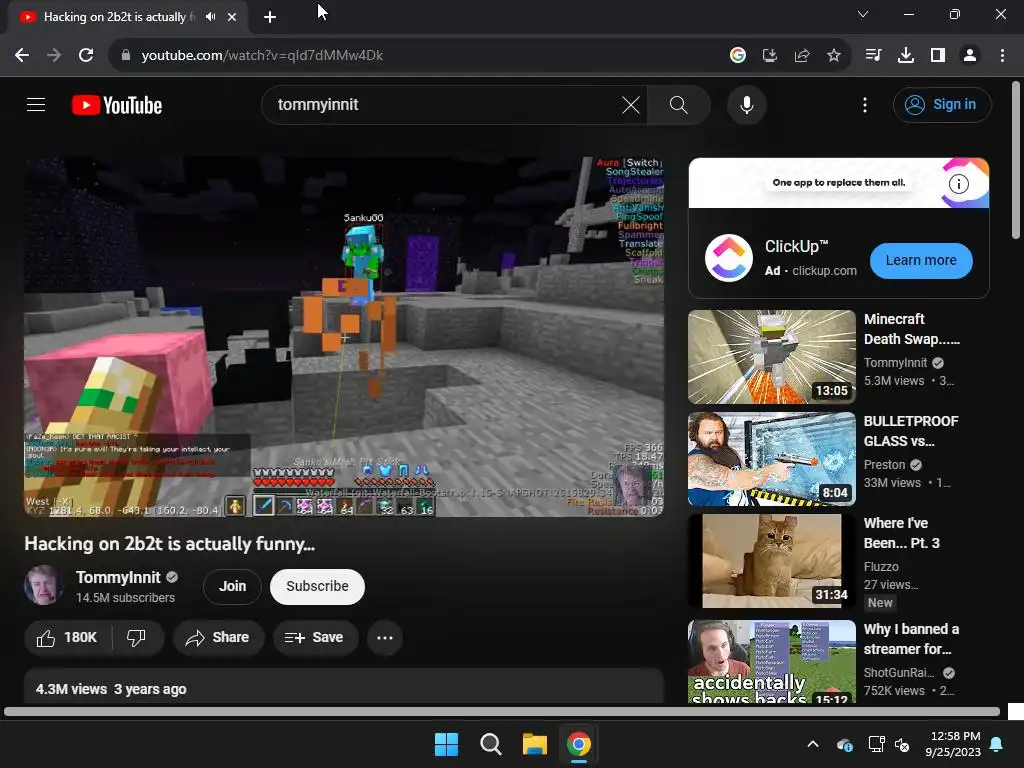The image size is (1024, 768).
Task: Open Why I banned a streamer thumbnail
Action: (771, 661)
